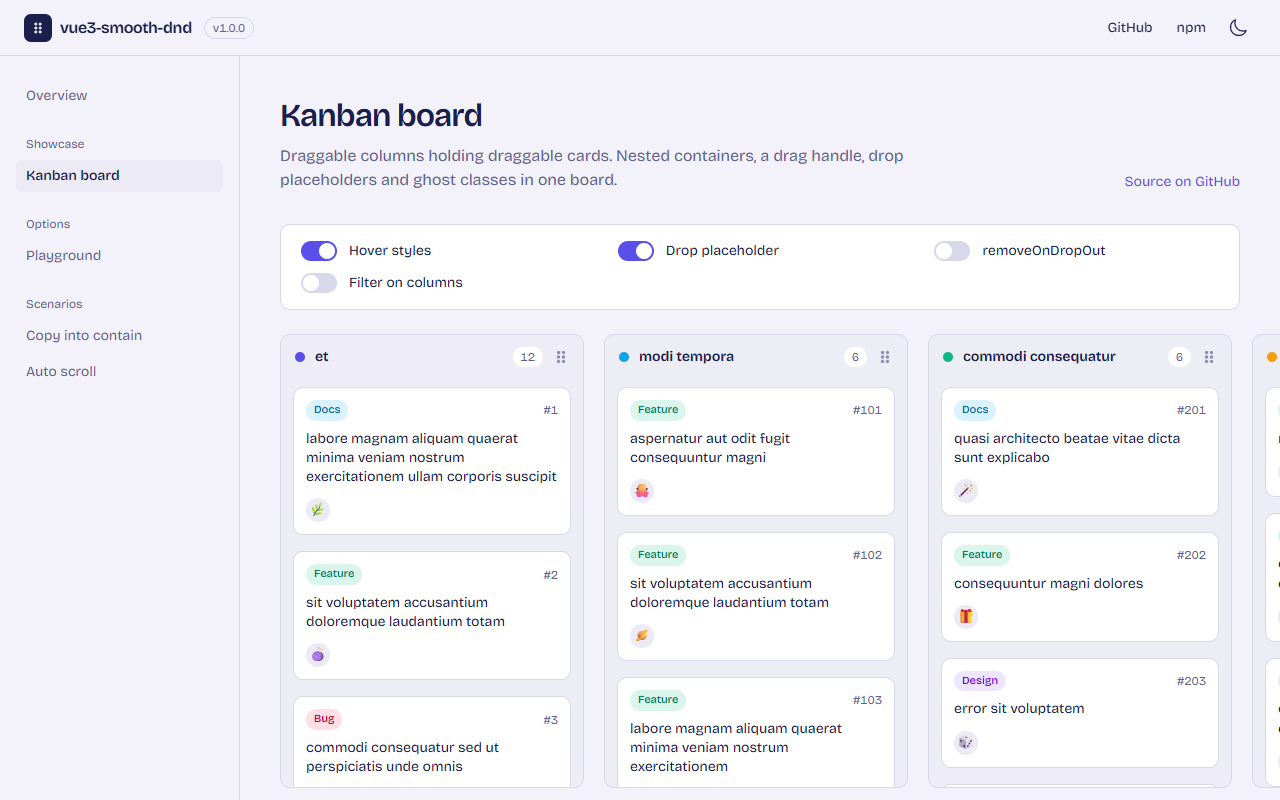Select card text 'consequuntur magni dolores'
Viewport: 1280px width, 800px height.
(x=1048, y=584)
